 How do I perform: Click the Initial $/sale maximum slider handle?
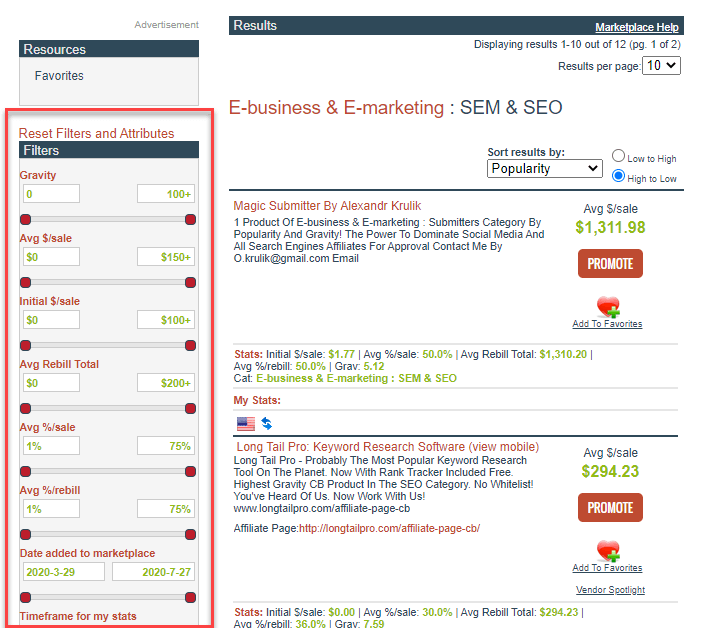click(191, 346)
